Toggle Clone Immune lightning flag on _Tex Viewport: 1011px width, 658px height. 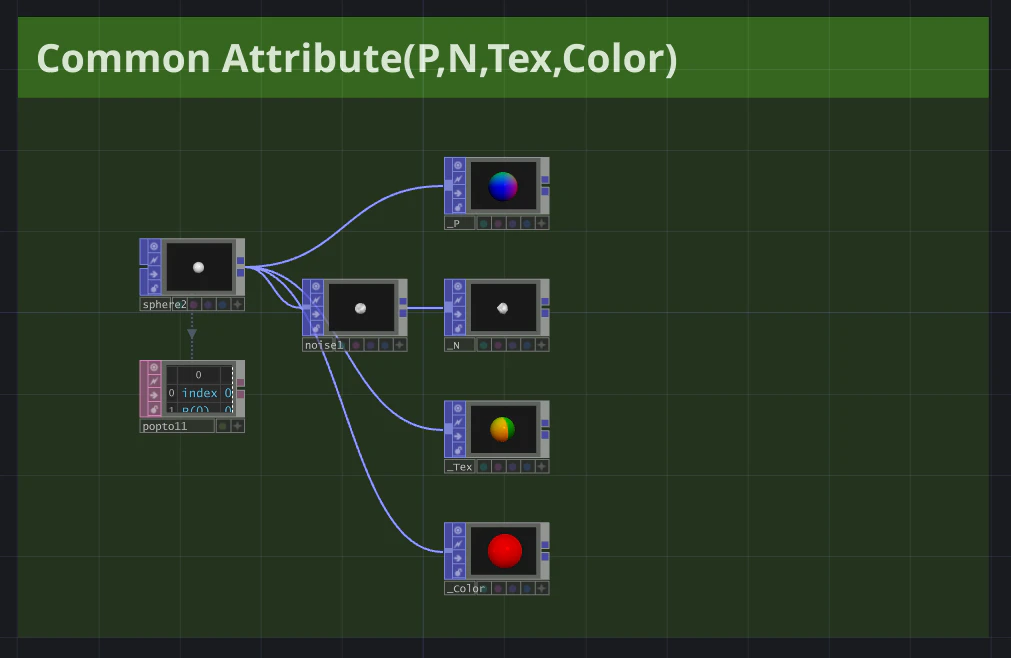pyautogui.click(x=458, y=422)
